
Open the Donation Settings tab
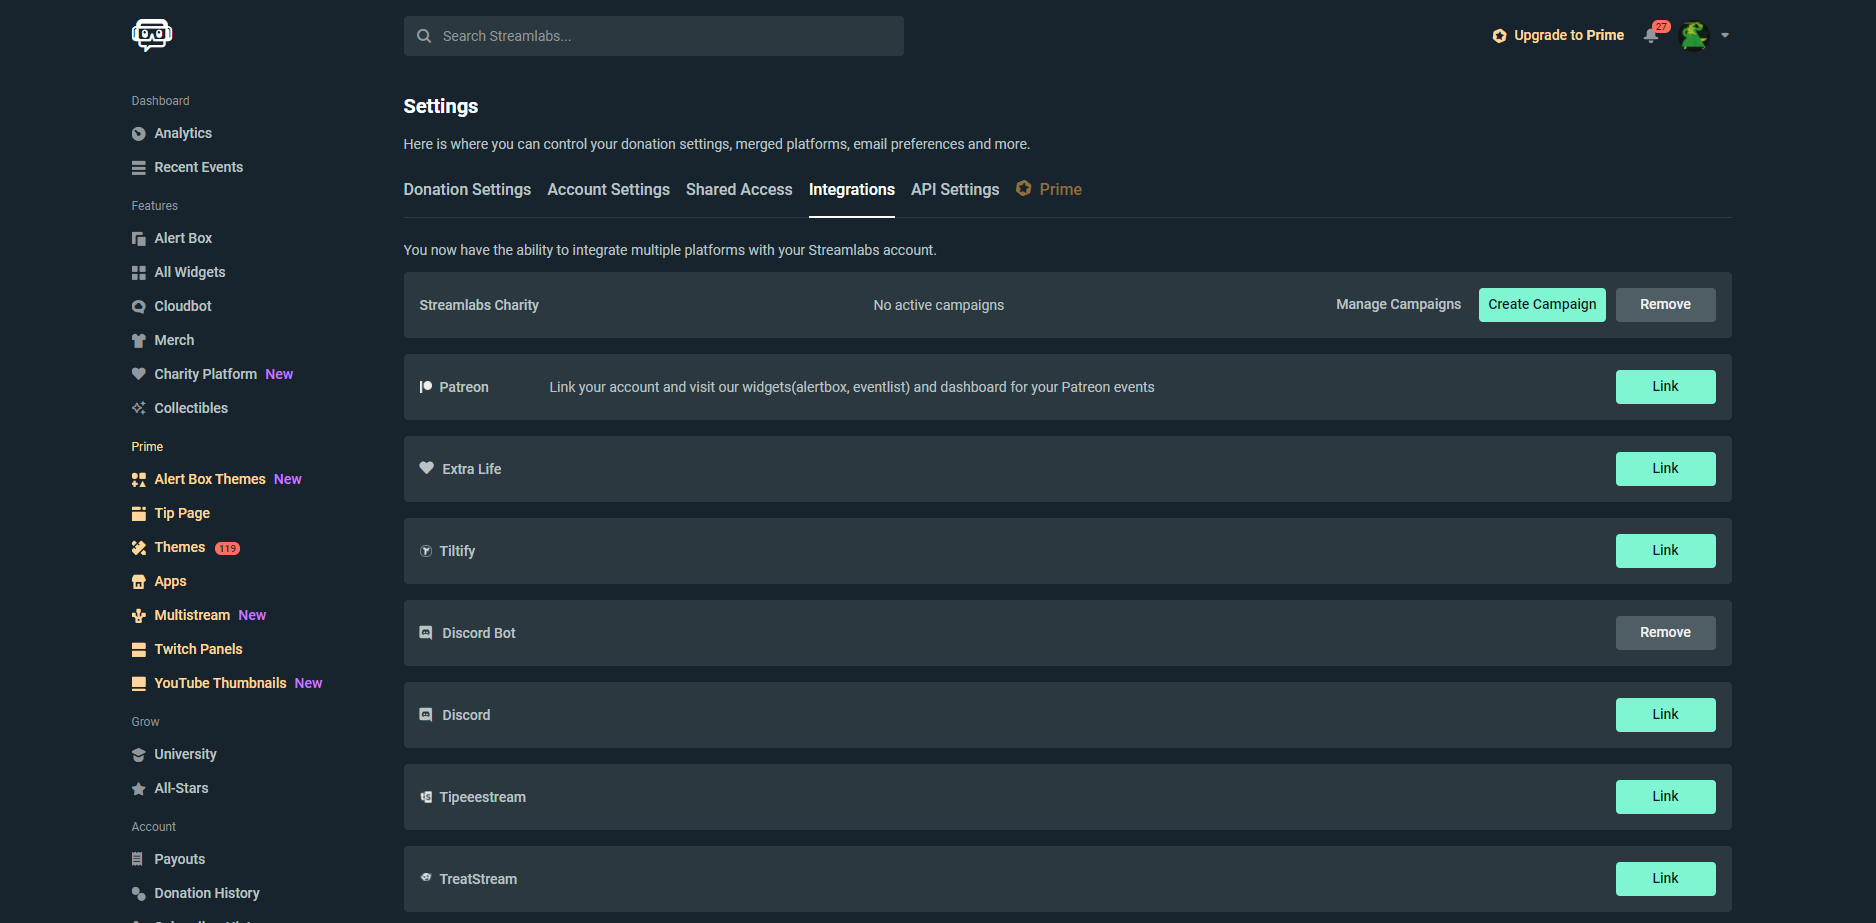click(467, 189)
